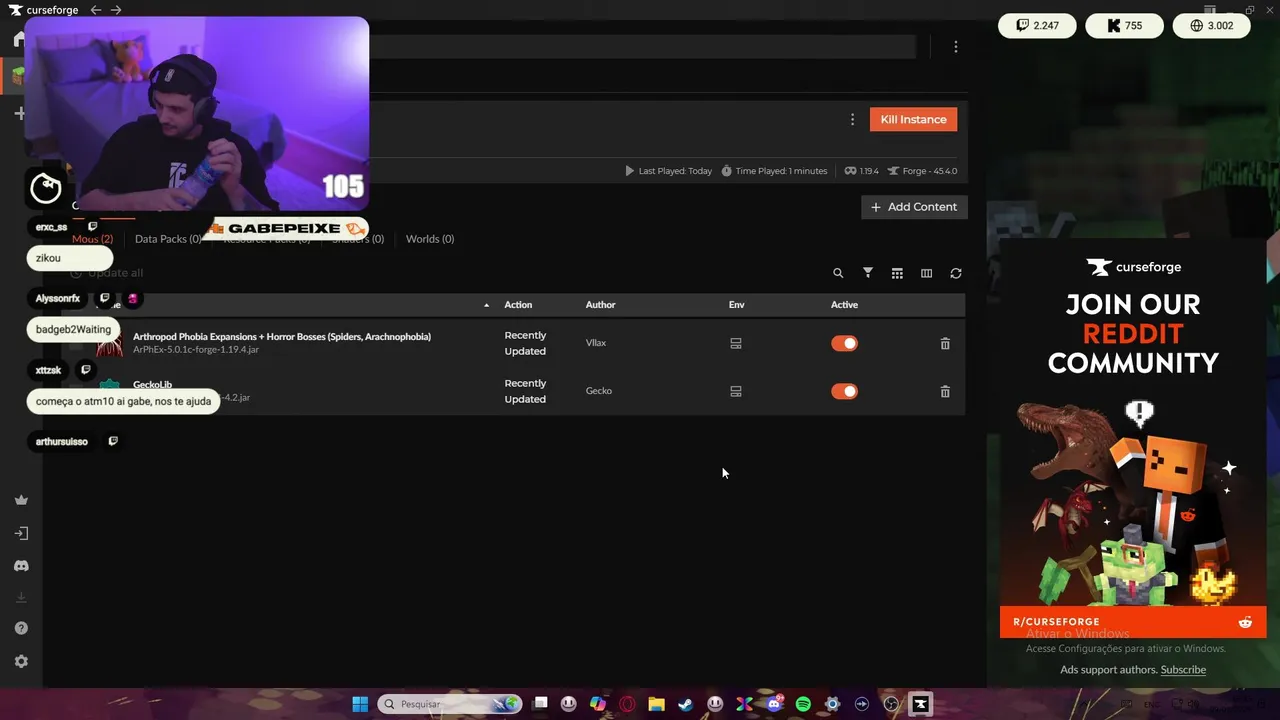Click the Windows taskbar Pesquisar search box
This screenshot has width=1280, height=720.
point(449,704)
